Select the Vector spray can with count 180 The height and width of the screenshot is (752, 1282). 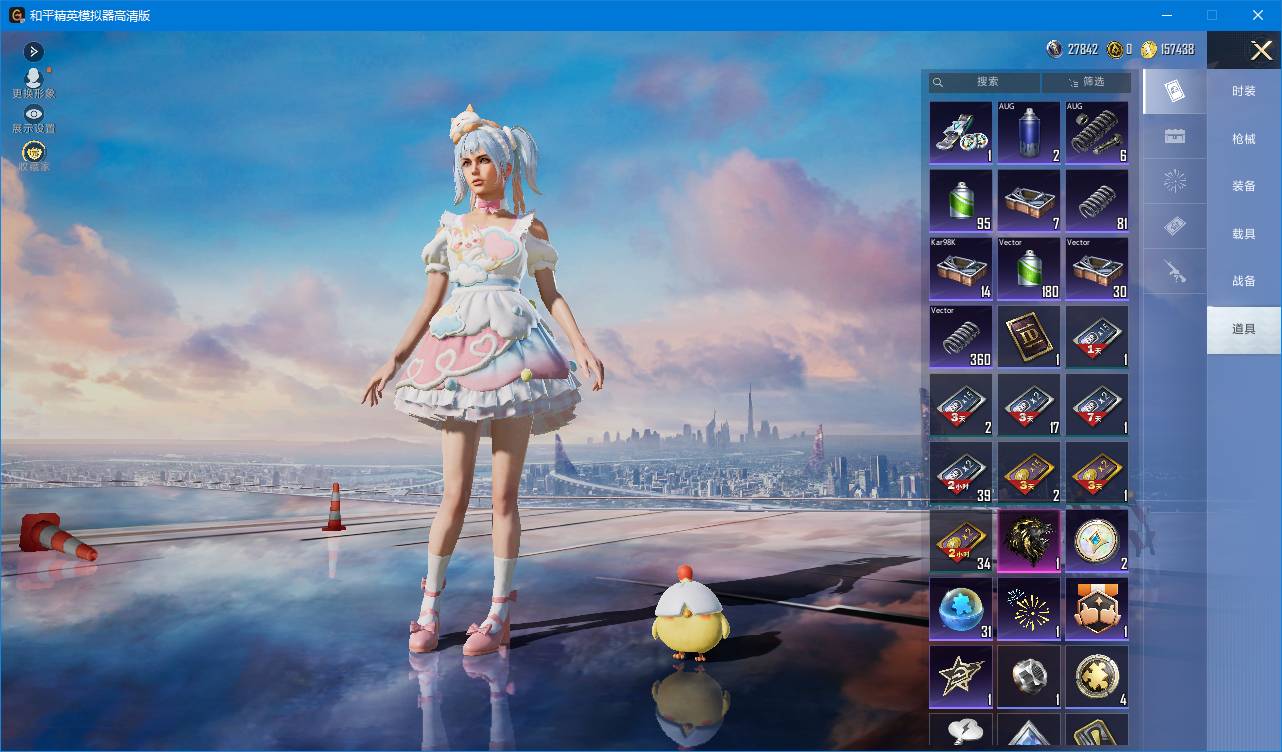click(1029, 268)
